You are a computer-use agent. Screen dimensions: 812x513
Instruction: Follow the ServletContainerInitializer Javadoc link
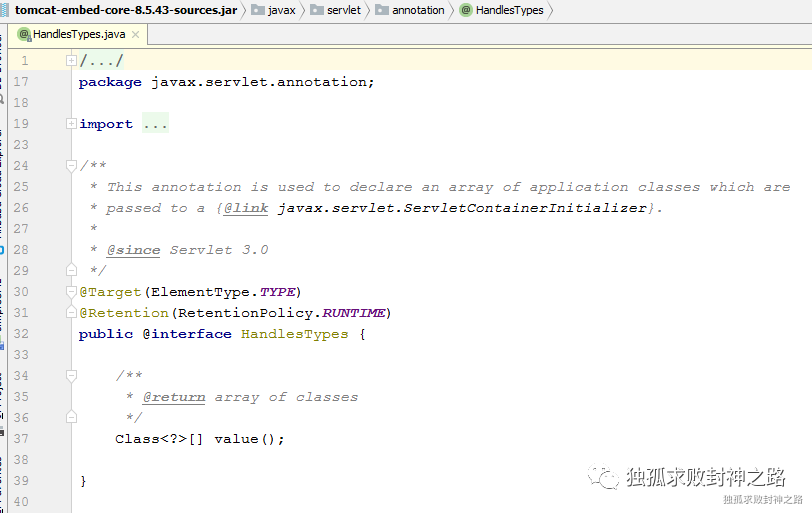click(x=462, y=208)
